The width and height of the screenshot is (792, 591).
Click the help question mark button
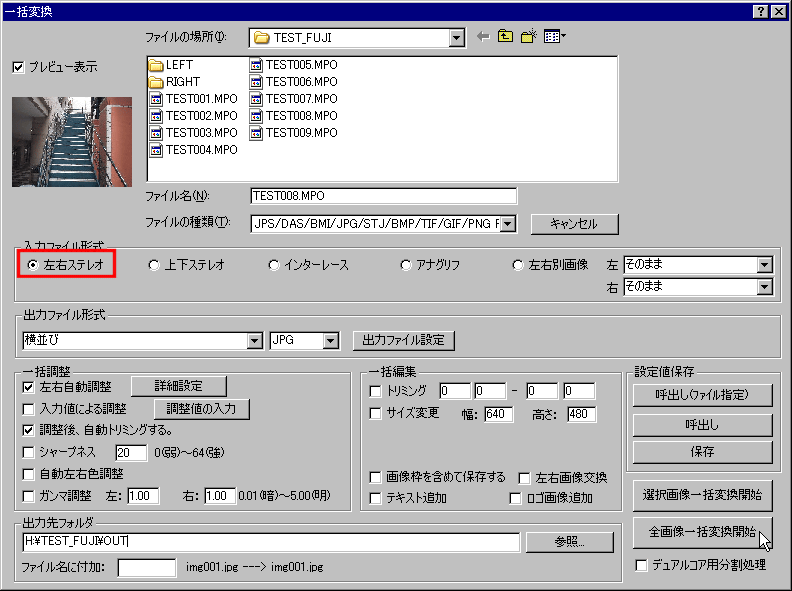click(x=760, y=12)
